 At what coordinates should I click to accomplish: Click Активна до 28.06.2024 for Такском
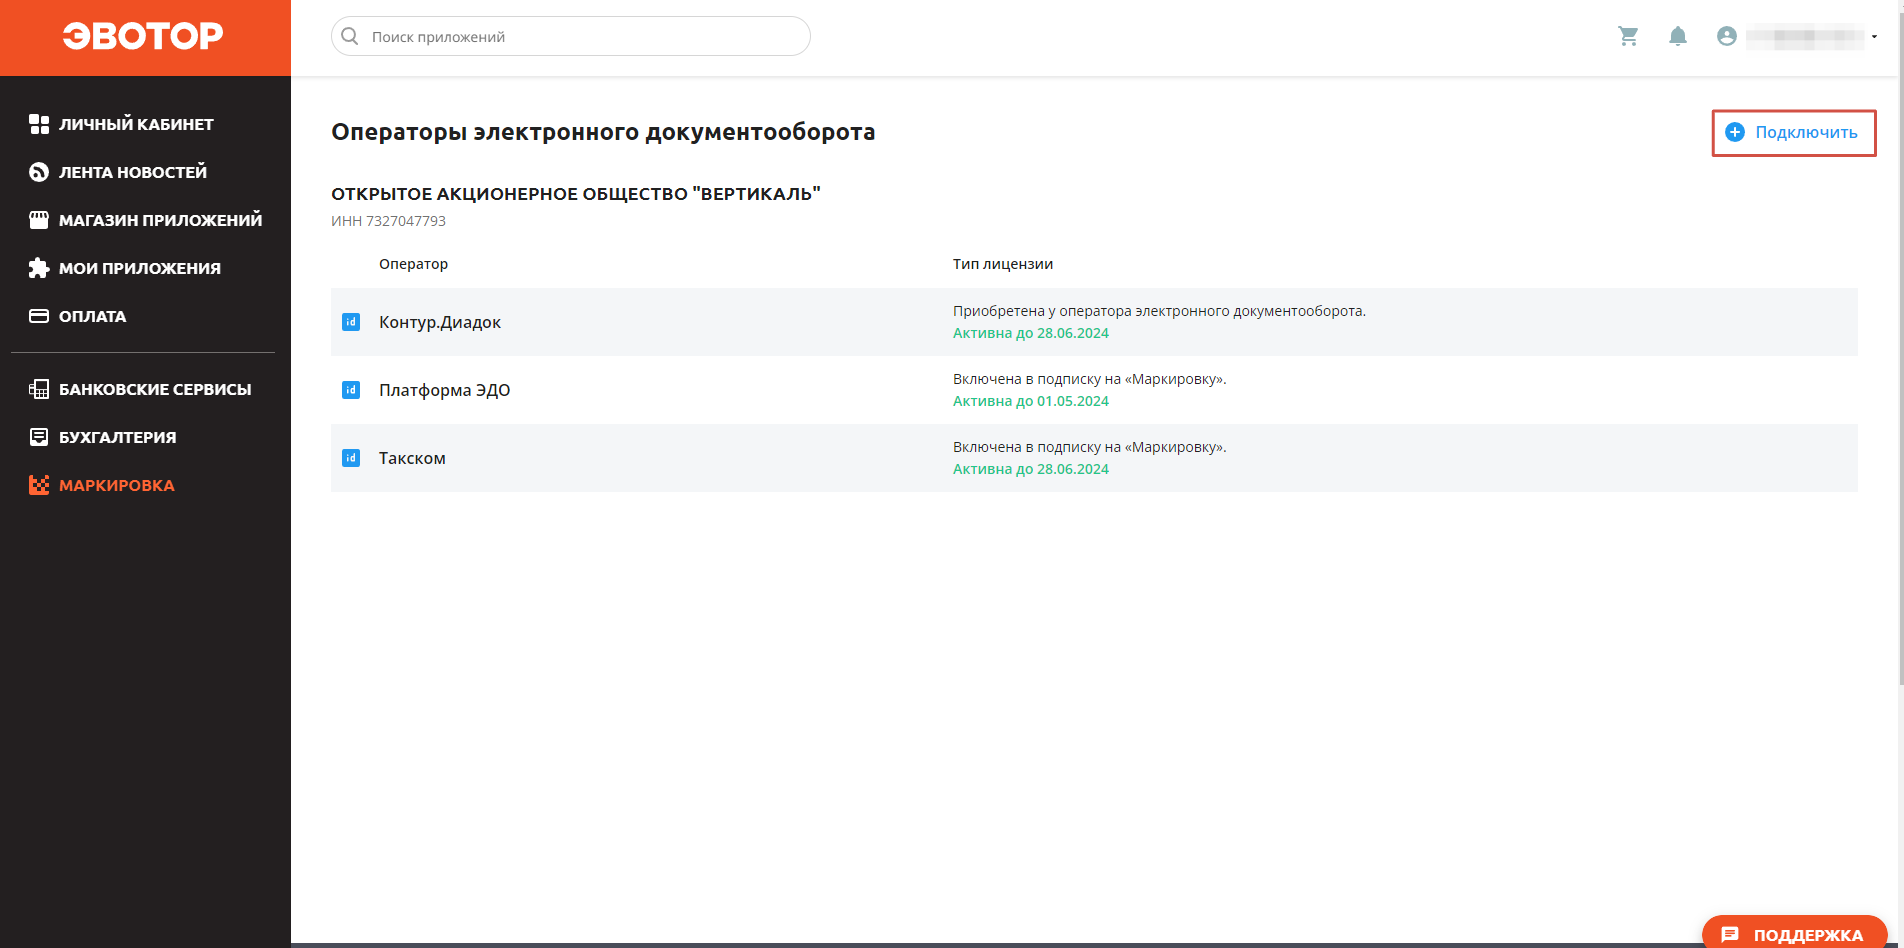point(1031,469)
